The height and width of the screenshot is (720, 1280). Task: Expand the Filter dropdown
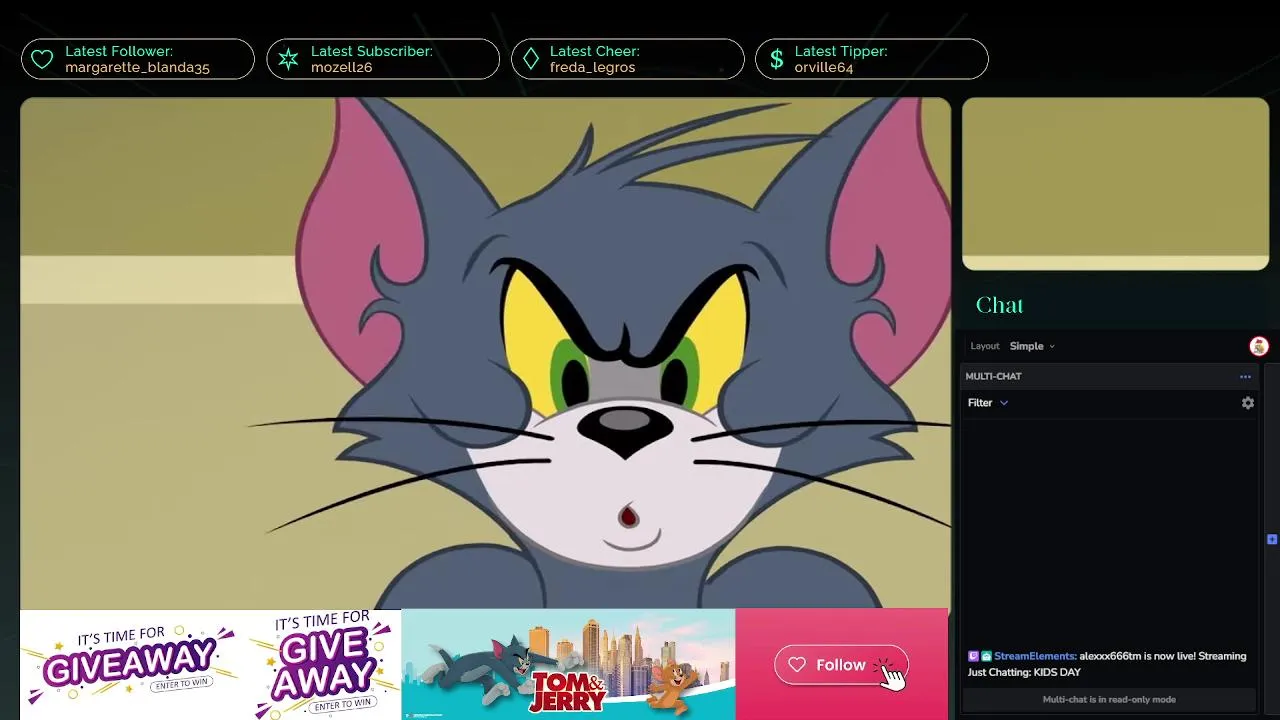pyautogui.click(x=988, y=403)
